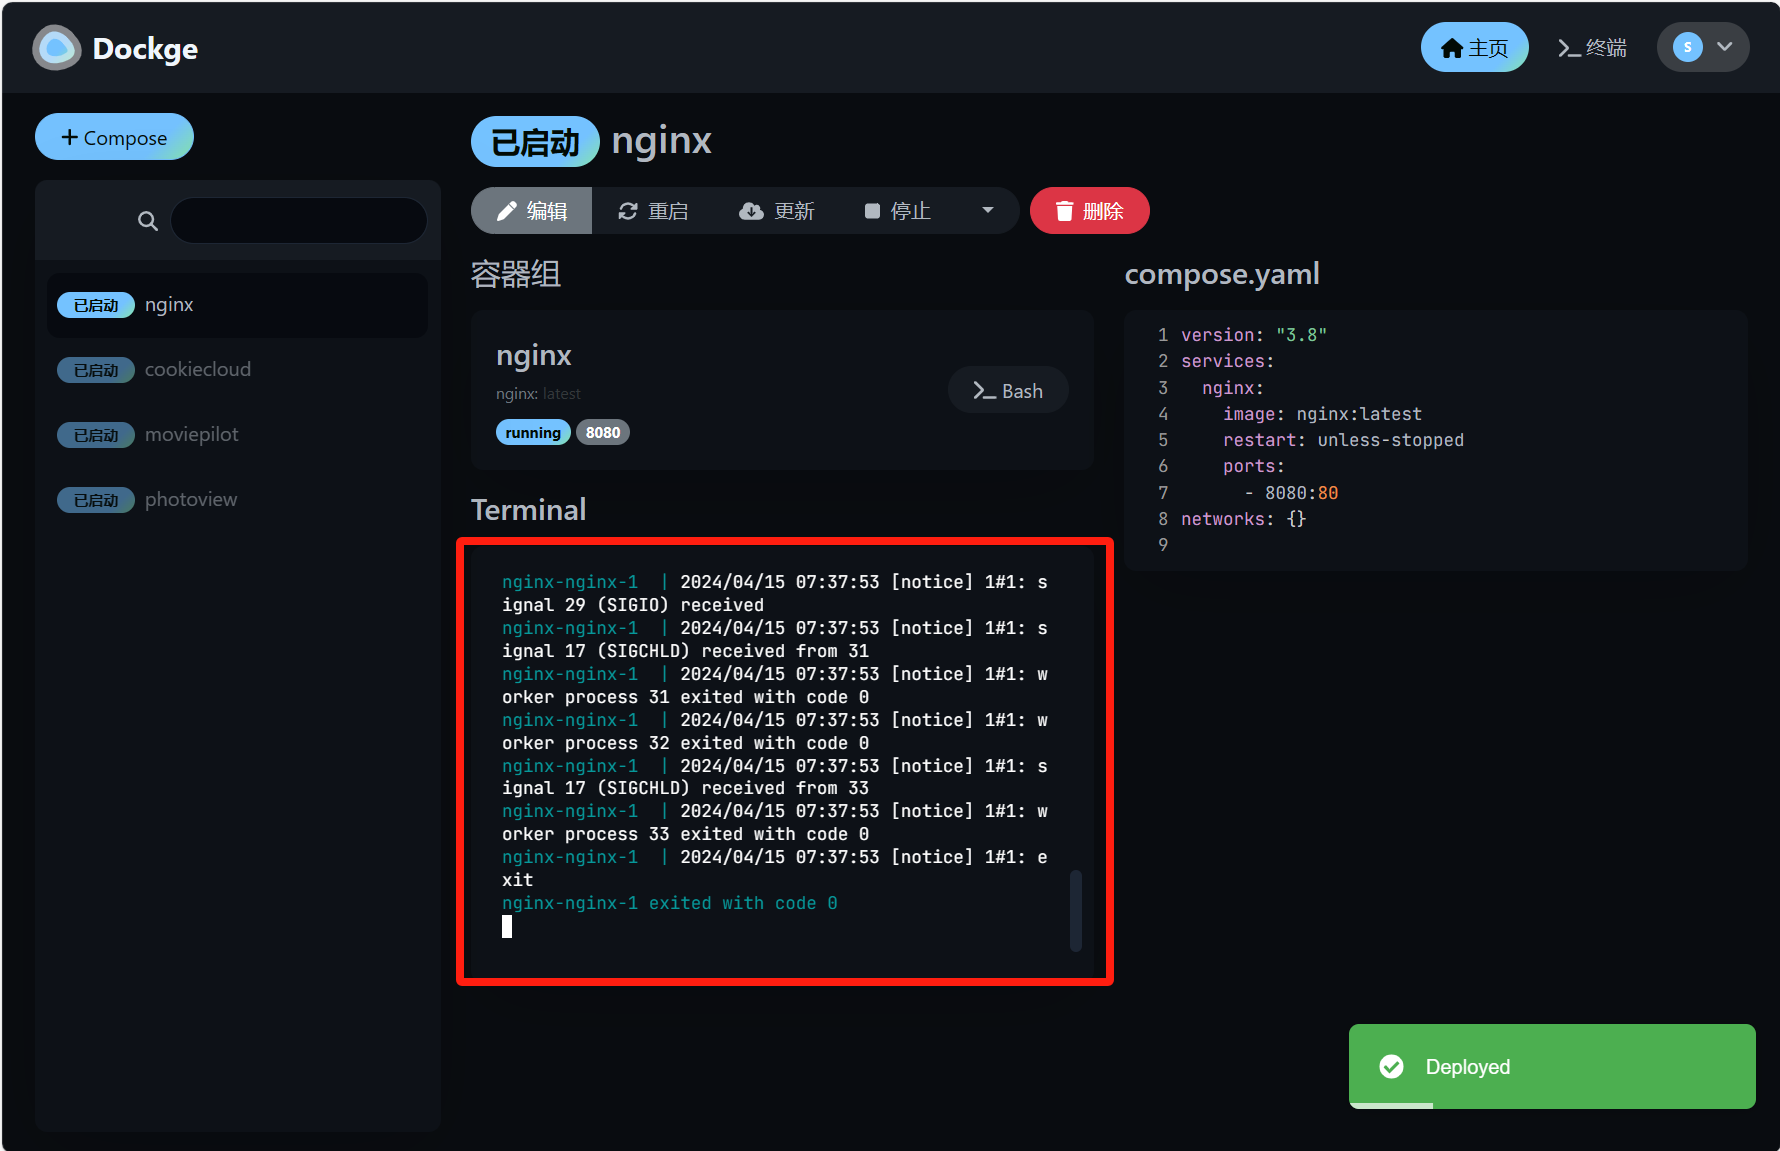Go to the 主页 home page
Image resolution: width=1780 pixels, height=1151 pixels.
1474,48
